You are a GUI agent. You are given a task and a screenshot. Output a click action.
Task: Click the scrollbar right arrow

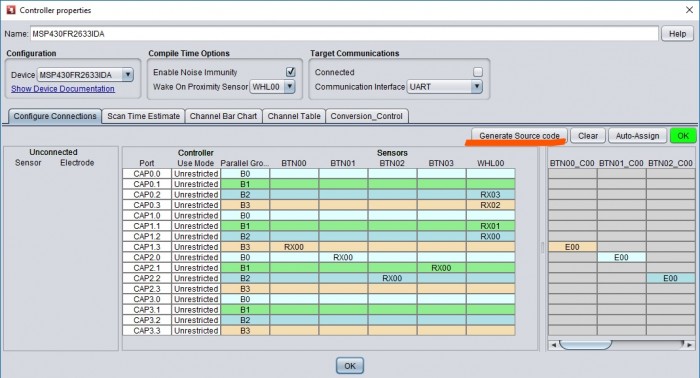pos(690,345)
